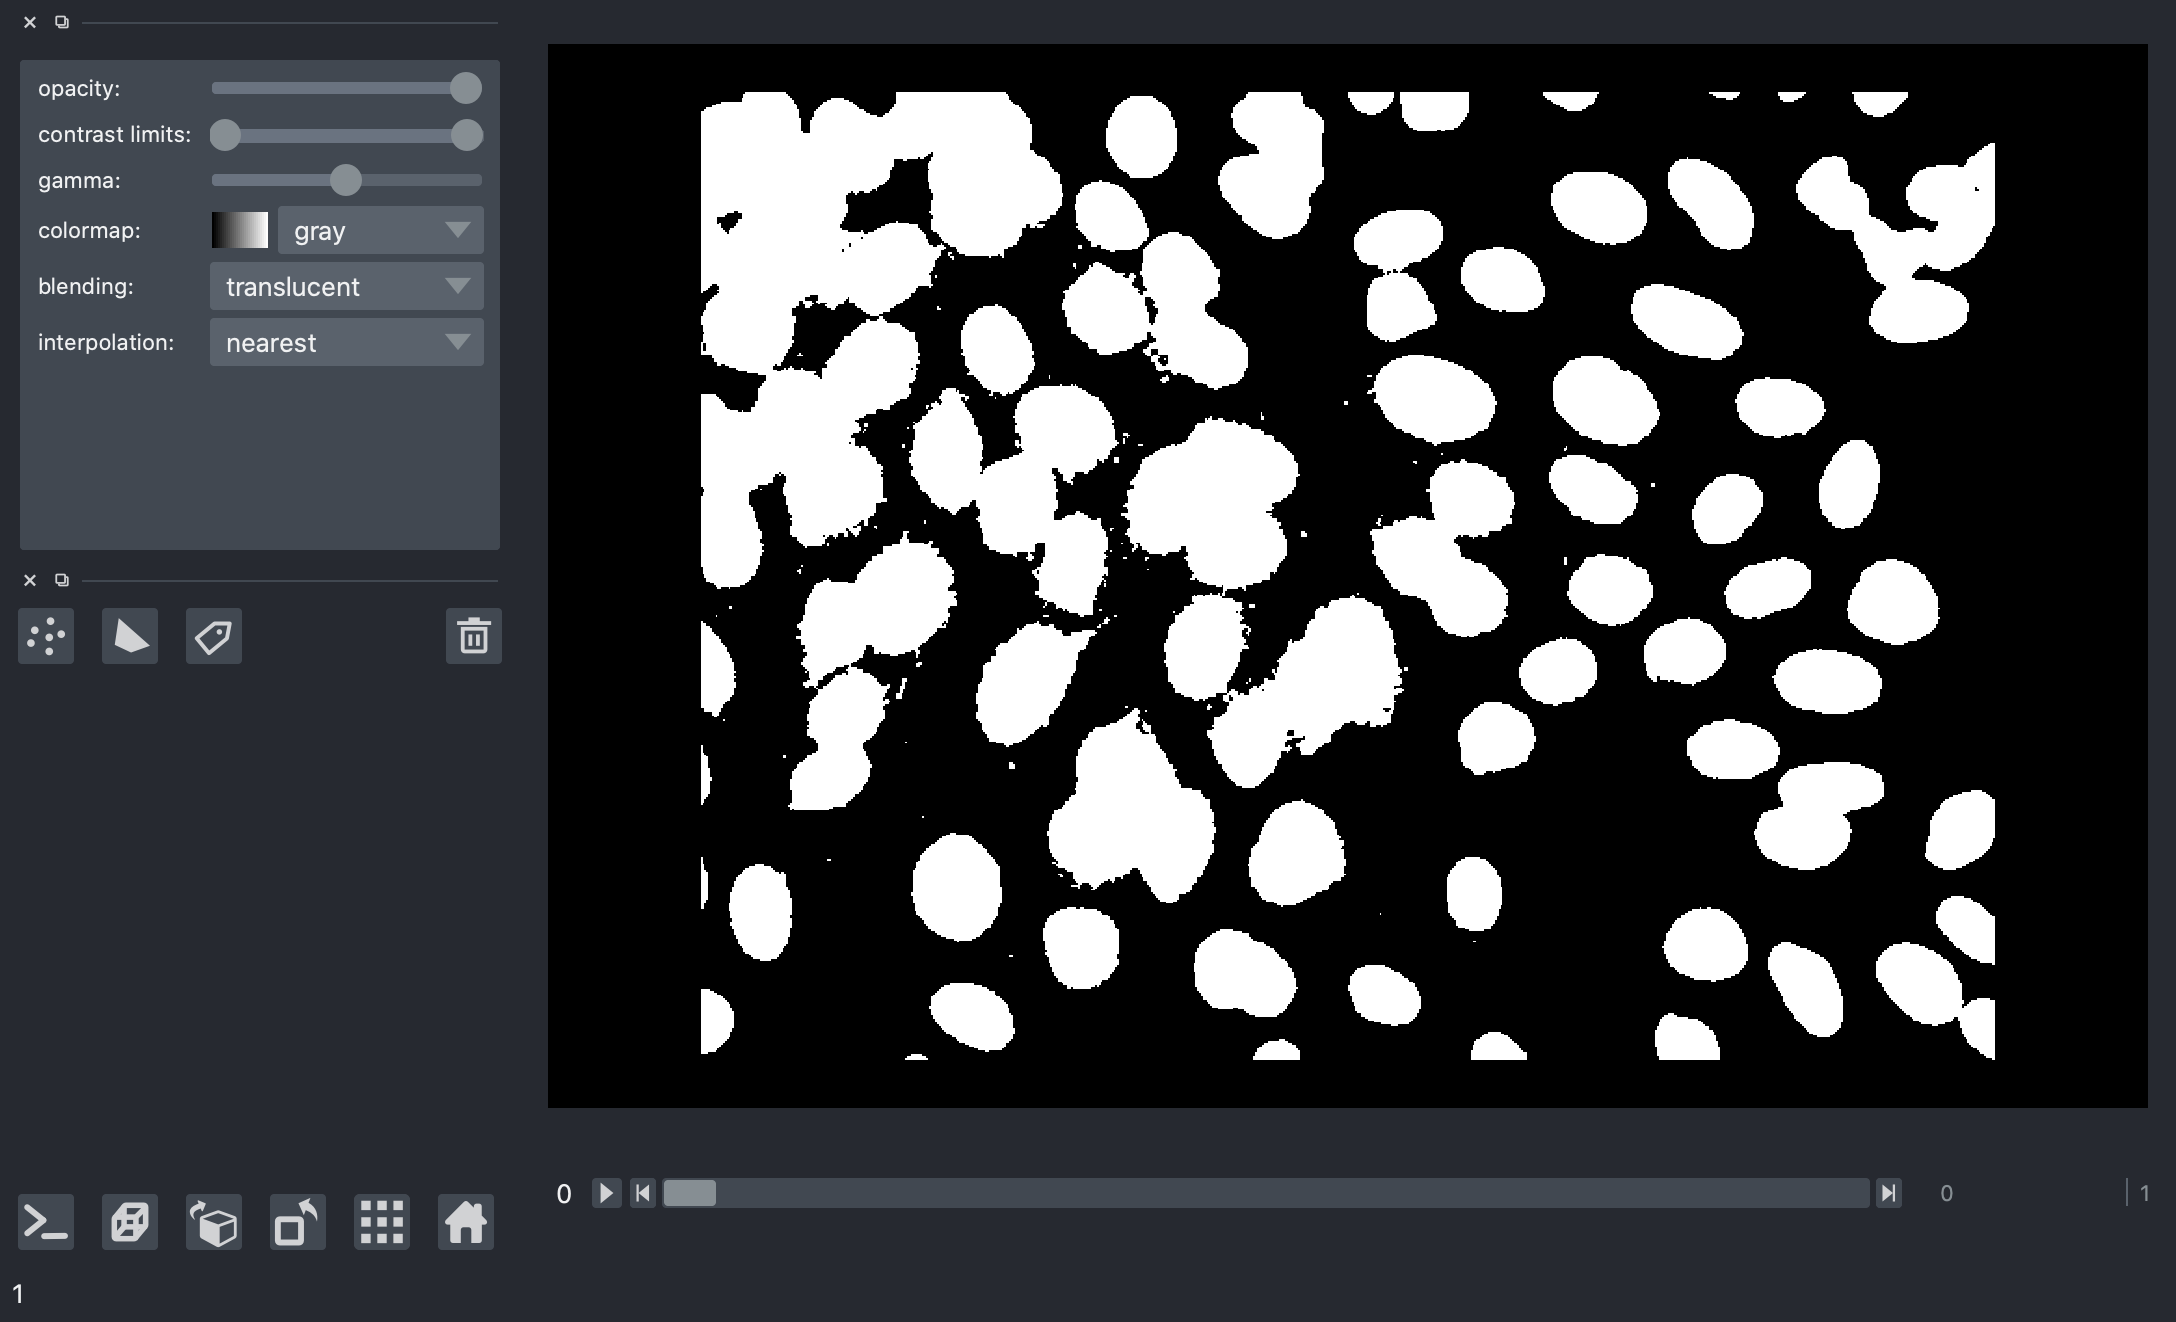The height and width of the screenshot is (1322, 2176).
Task: Open the colormap dropdown set to gray
Action: [378, 229]
